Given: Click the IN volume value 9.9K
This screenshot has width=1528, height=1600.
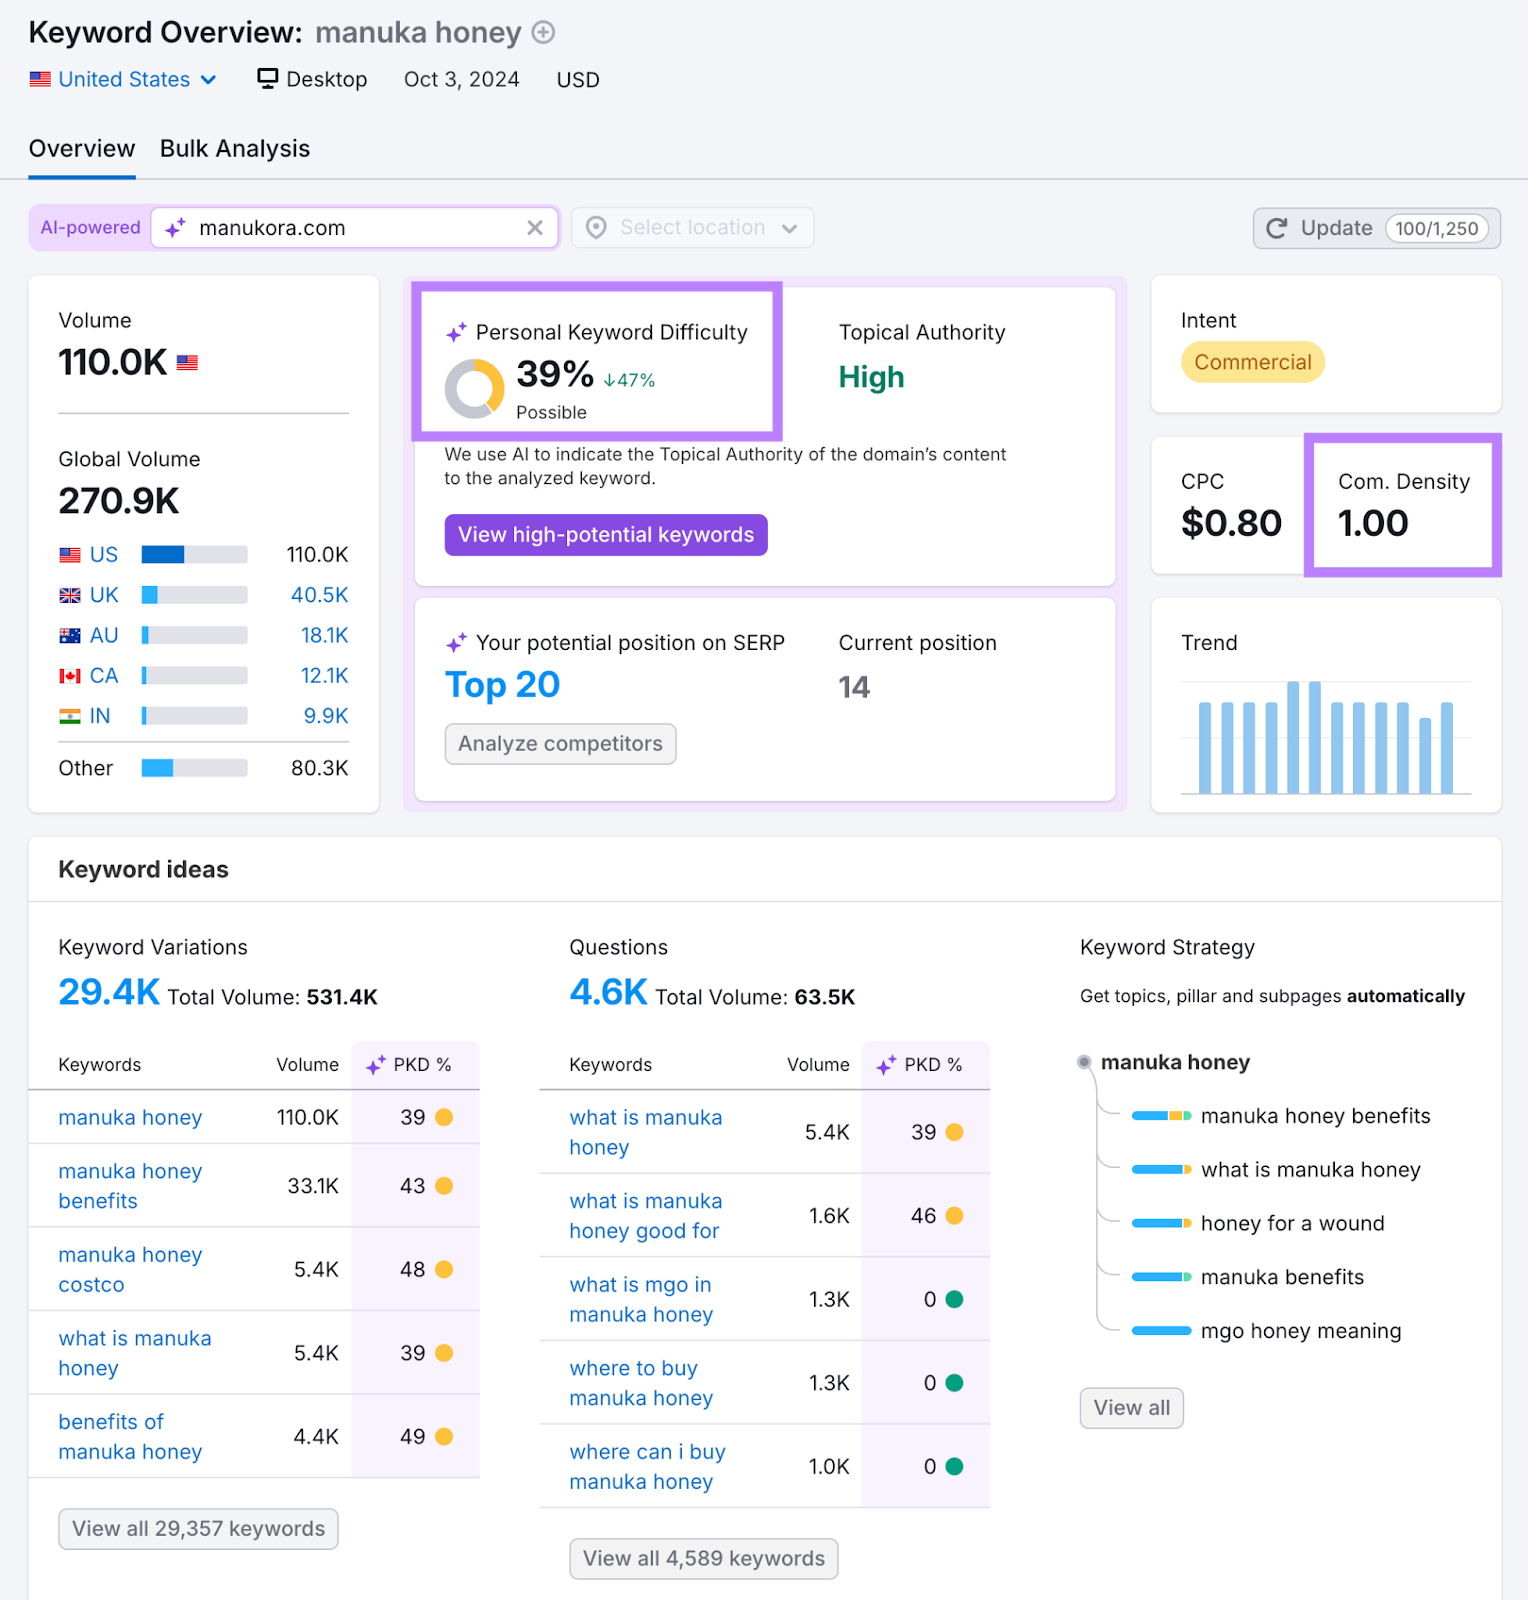Looking at the screenshot, I should pyautogui.click(x=326, y=716).
